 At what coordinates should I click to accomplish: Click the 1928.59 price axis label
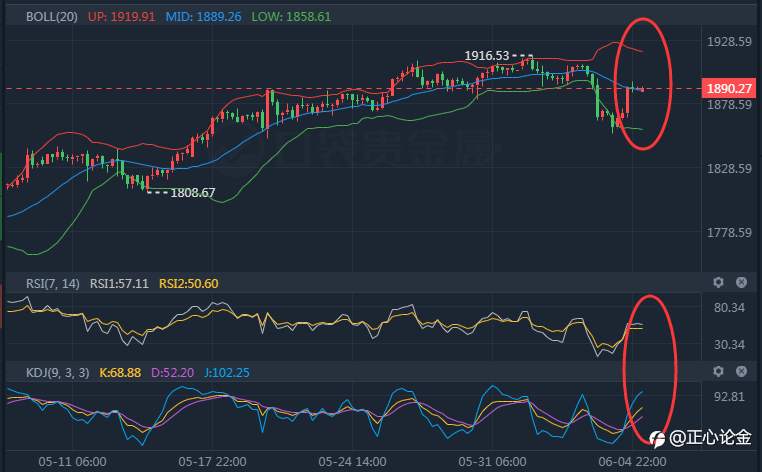tap(729, 42)
